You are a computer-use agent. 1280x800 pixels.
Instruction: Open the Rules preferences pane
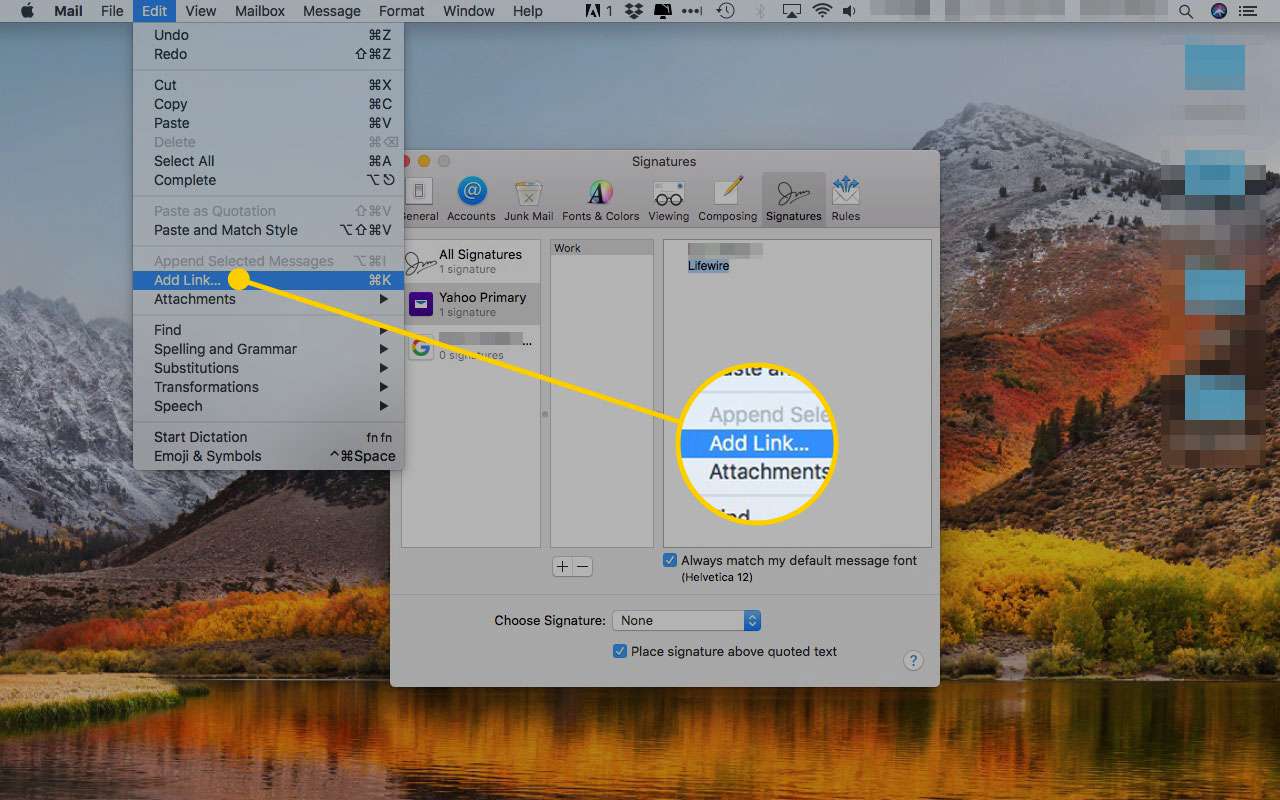(x=845, y=199)
